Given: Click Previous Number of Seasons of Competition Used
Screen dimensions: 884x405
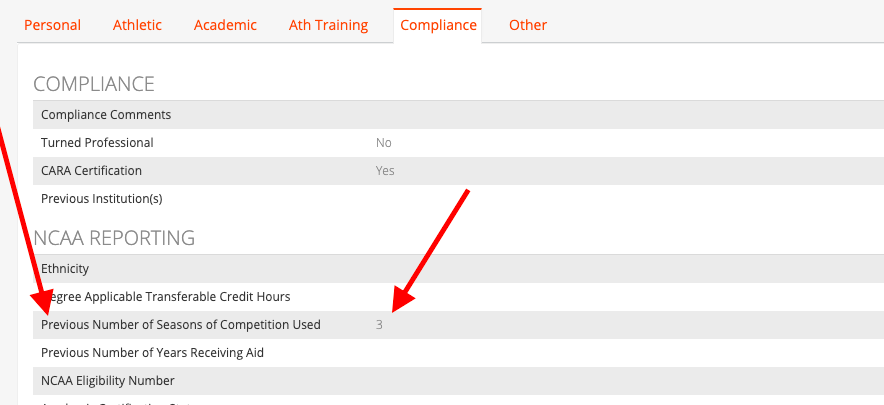Looking at the screenshot, I should (x=180, y=325).
